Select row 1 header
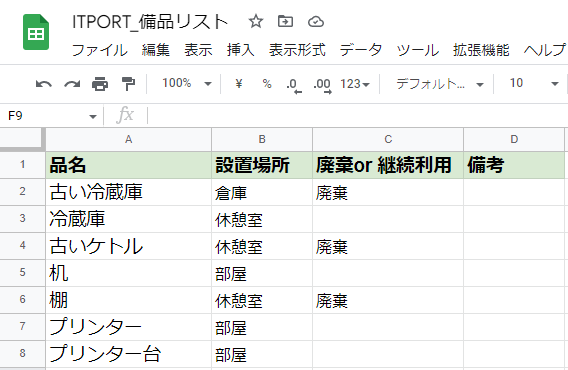The image size is (568, 370). point(22,165)
